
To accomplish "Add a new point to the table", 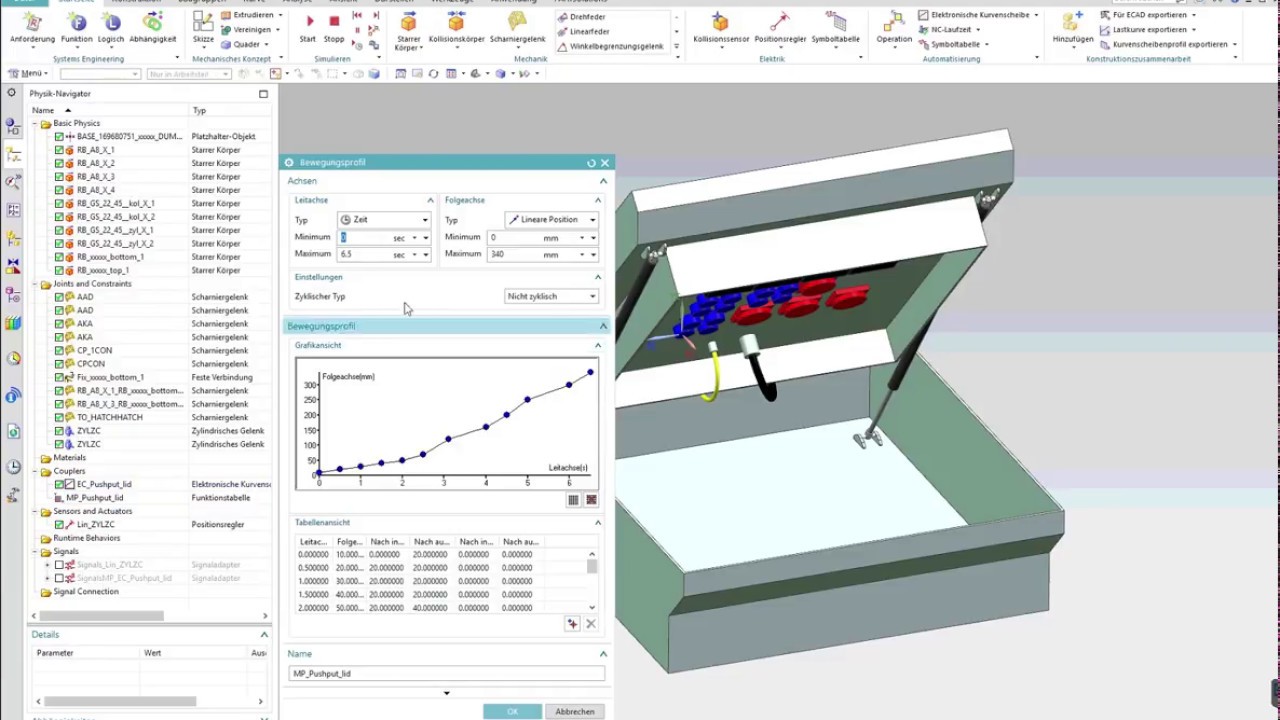I will point(572,624).
